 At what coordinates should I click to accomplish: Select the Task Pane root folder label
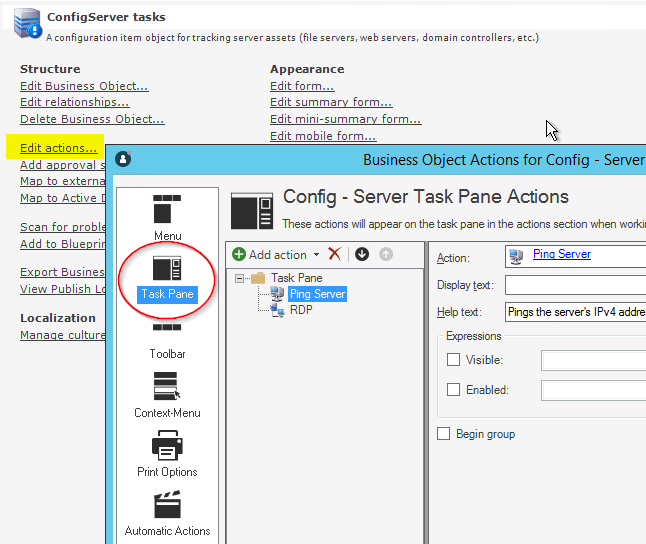coord(297,278)
